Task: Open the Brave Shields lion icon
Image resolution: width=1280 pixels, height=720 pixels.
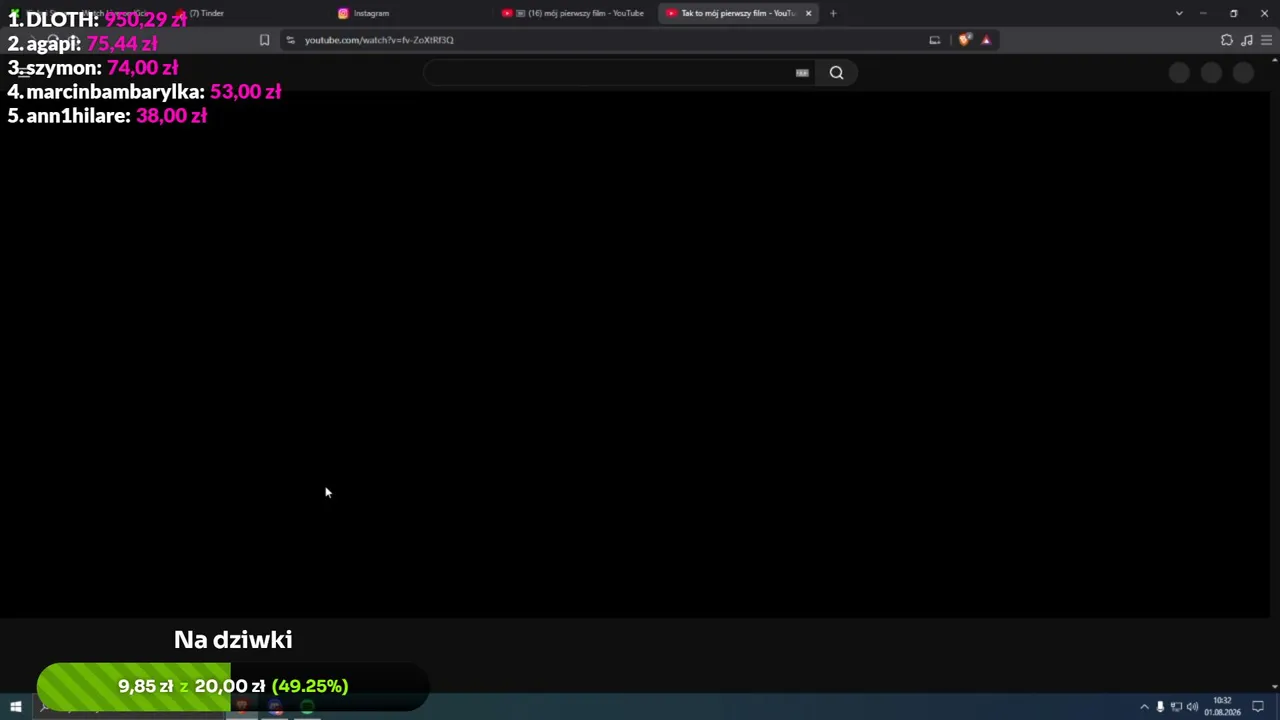Action: point(964,40)
